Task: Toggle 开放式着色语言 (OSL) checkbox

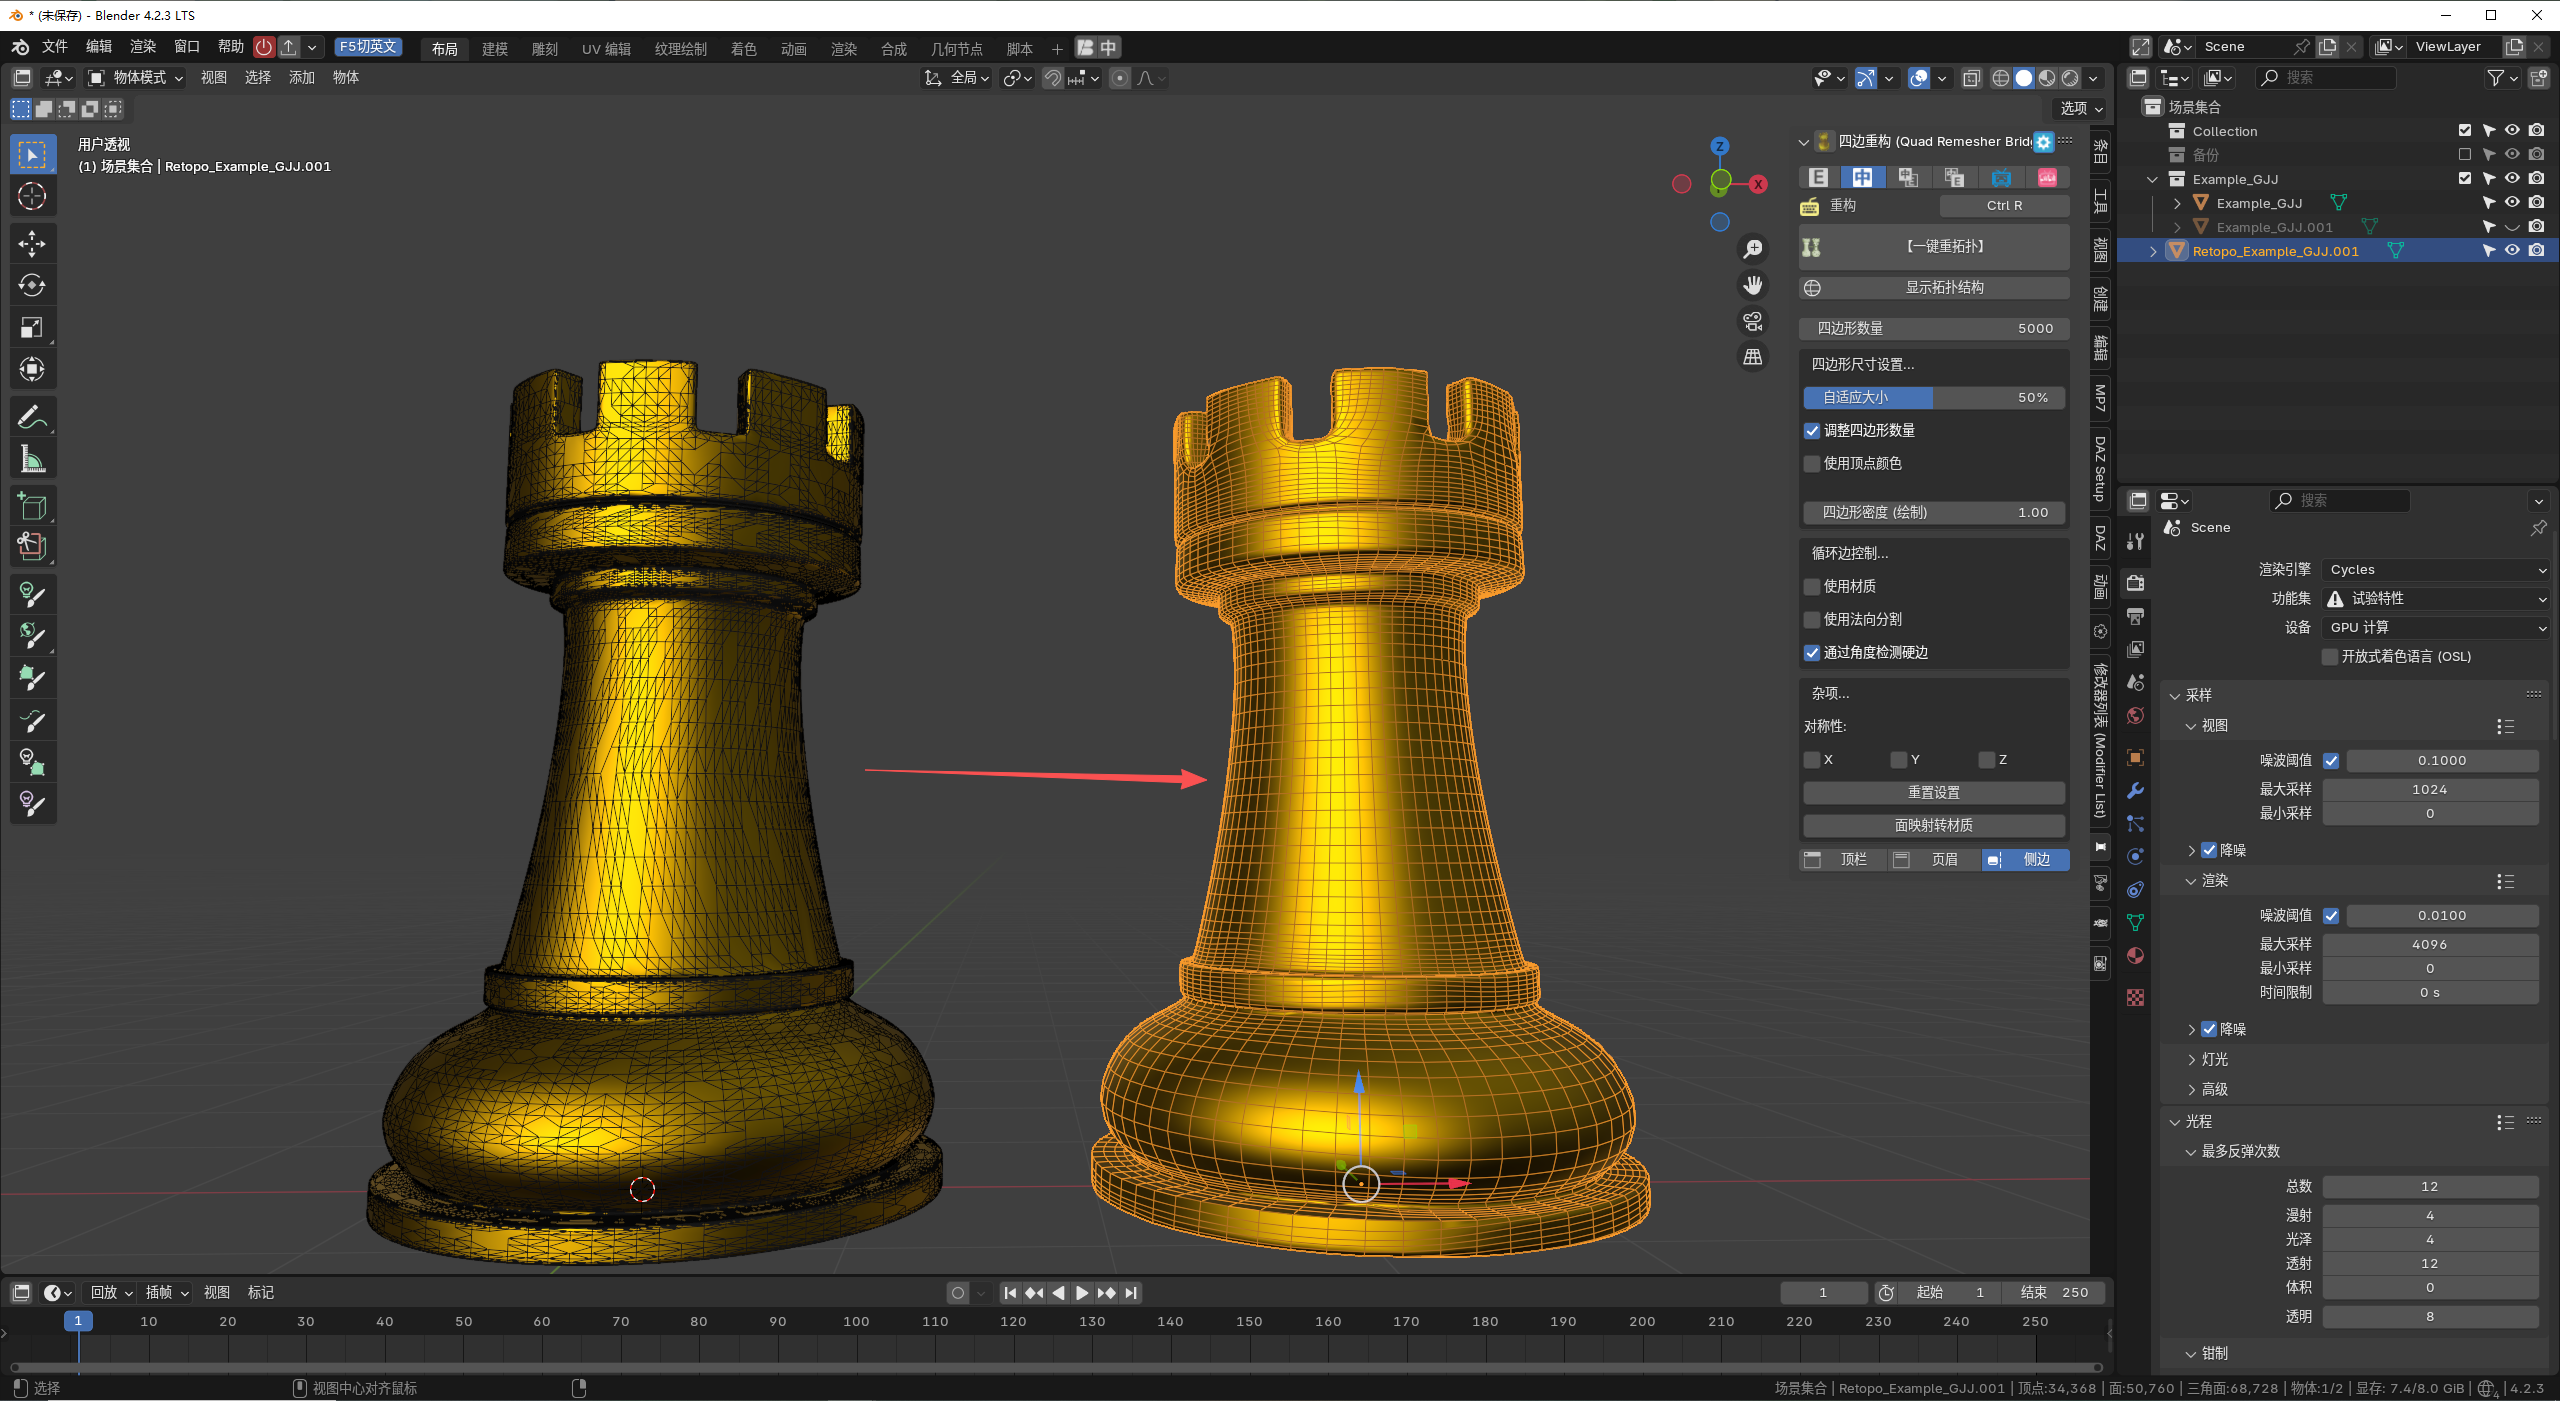Action: pyautogui.click(x=2330, y=657)
